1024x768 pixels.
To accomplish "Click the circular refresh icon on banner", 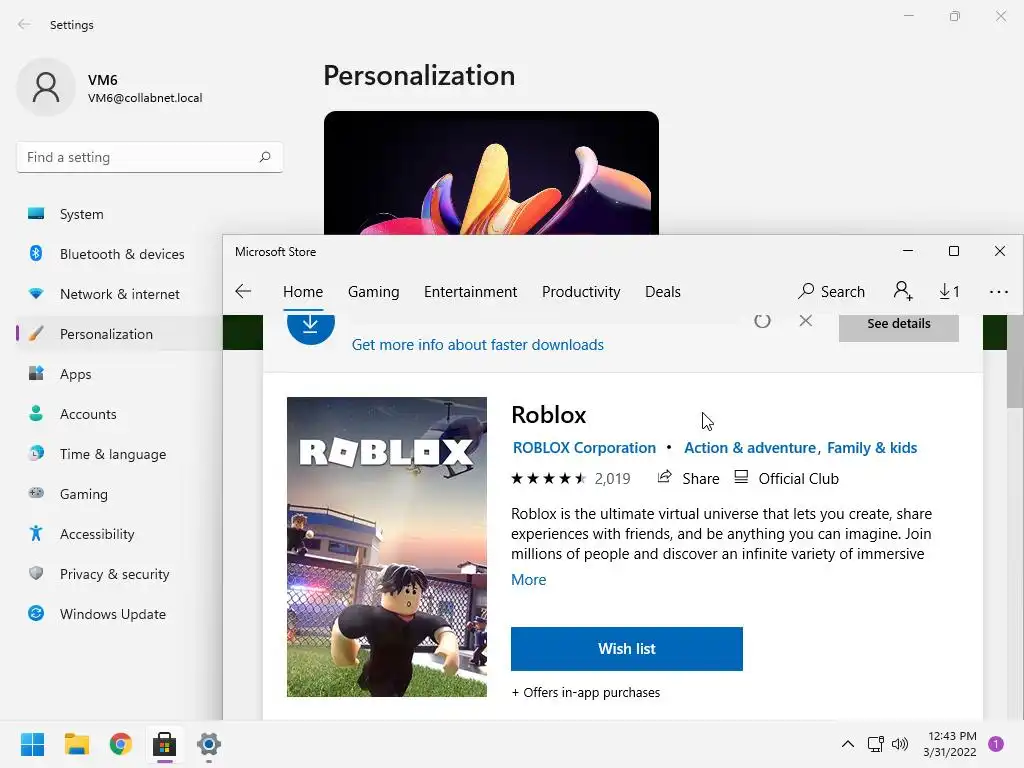I will 762,321.
